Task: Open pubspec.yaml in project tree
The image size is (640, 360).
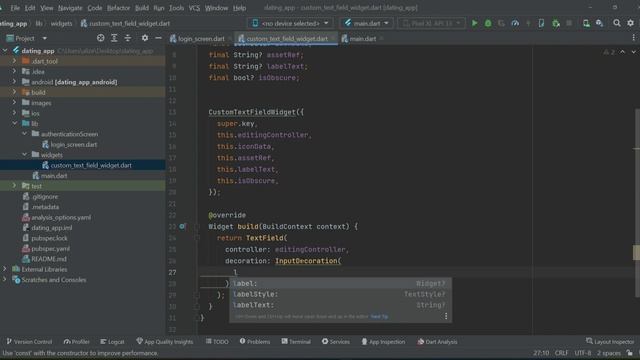Action: [x=50, y=248]
